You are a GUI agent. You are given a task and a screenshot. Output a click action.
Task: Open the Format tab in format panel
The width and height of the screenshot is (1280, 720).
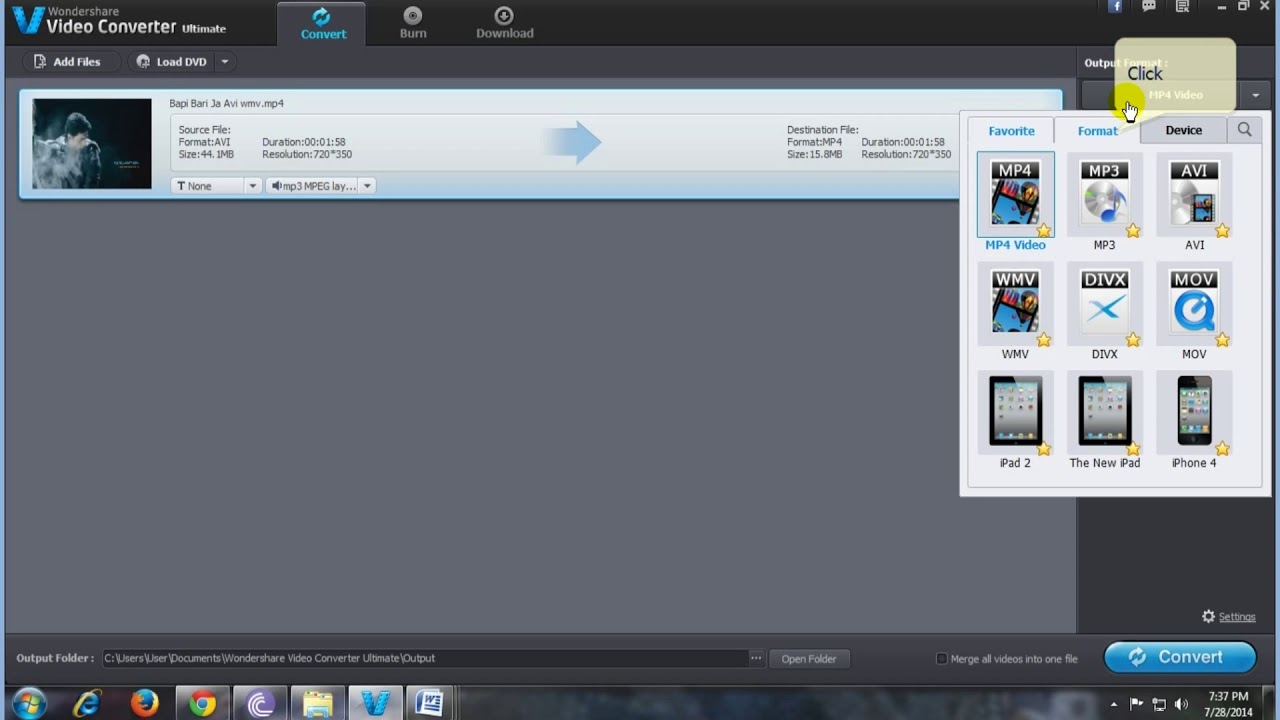point(1097,131)
